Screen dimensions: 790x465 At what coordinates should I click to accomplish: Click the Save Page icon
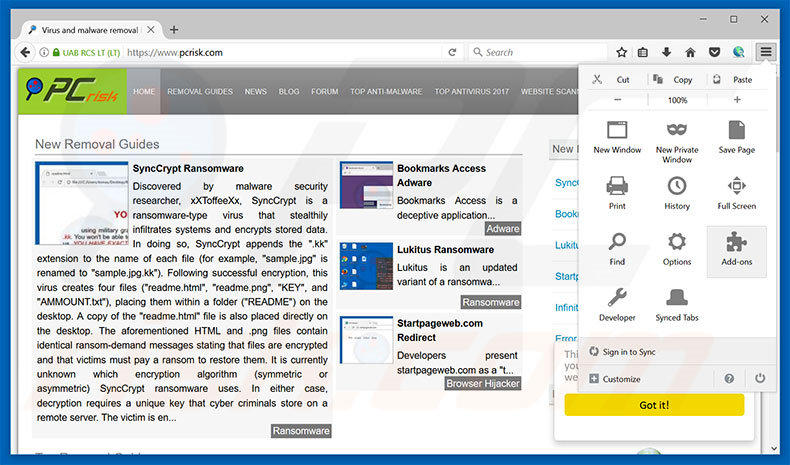(736, 130)
